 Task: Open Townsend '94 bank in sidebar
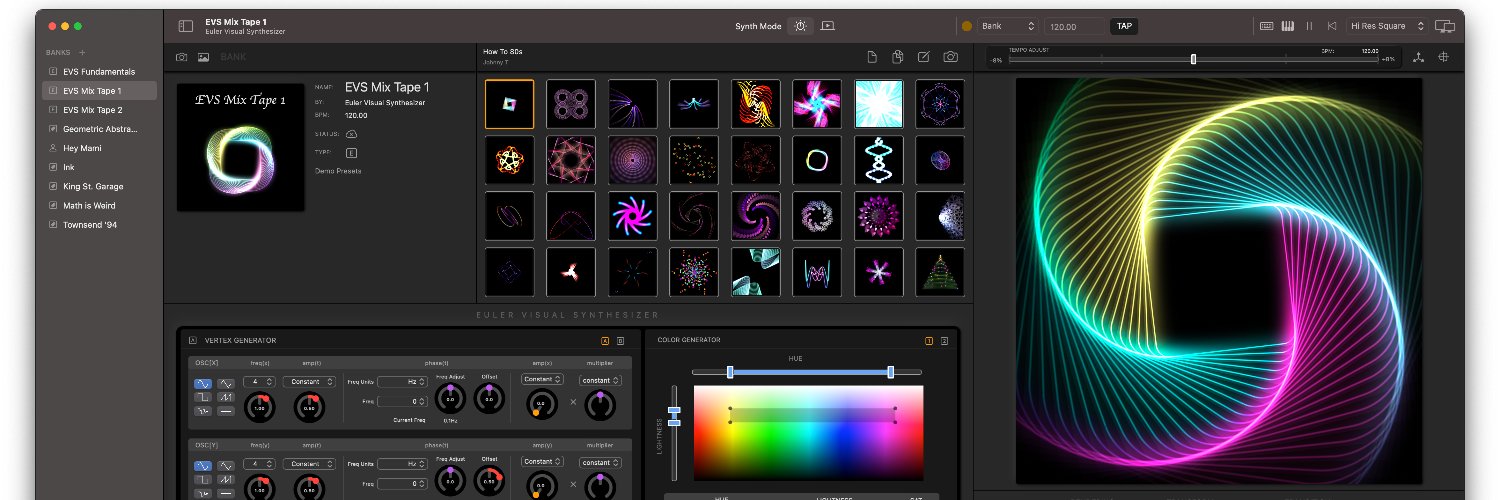(89, 225)
